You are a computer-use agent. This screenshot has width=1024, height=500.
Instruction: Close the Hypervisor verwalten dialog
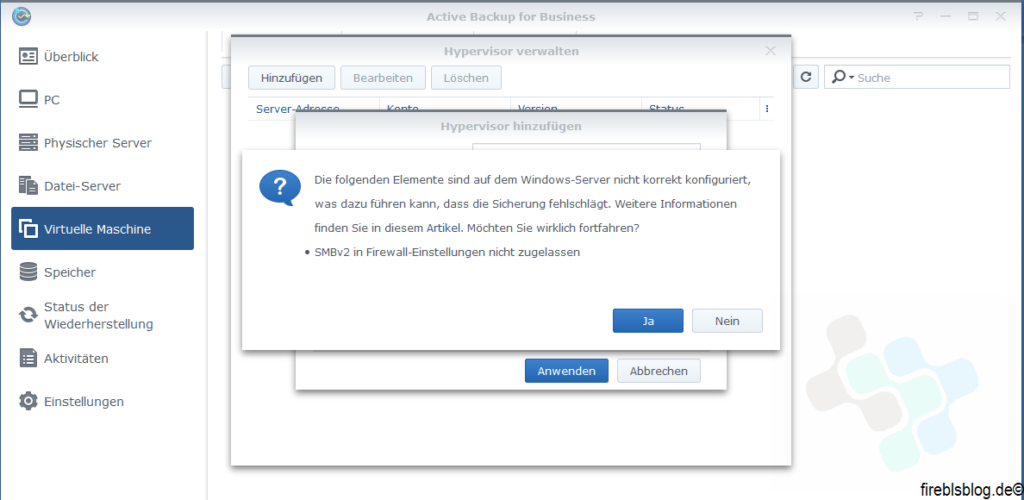coord(771,51)
